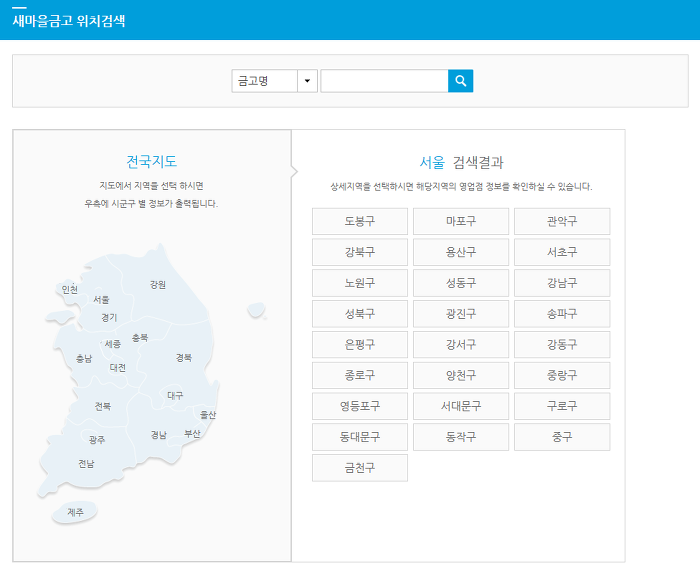The height and width of the screenshot is (566, 700).
Task: Select 전남 region on the map
Action: point(86,464)
